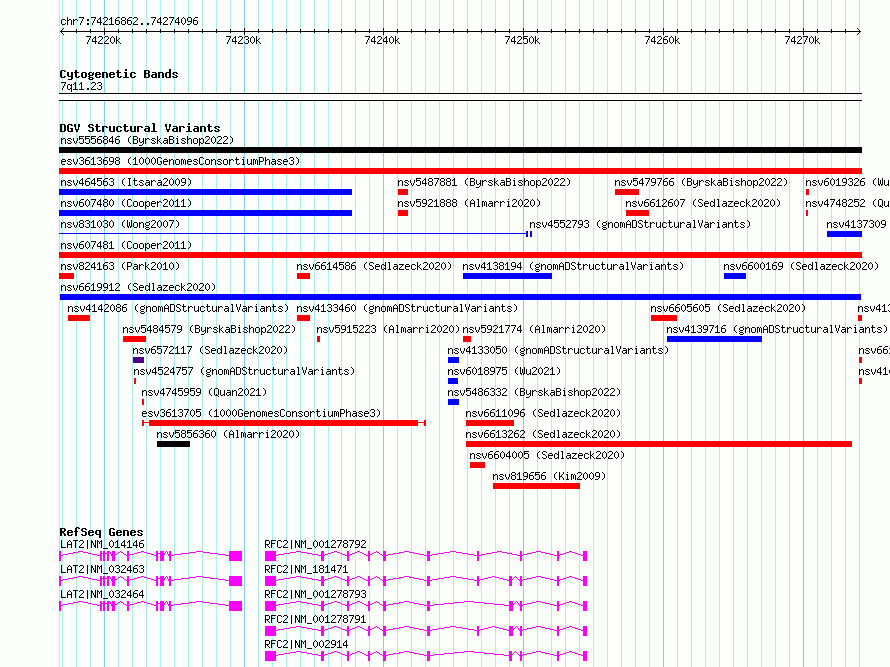Click the RFC2|NM_001278792 gene label

tap(316, 544)
